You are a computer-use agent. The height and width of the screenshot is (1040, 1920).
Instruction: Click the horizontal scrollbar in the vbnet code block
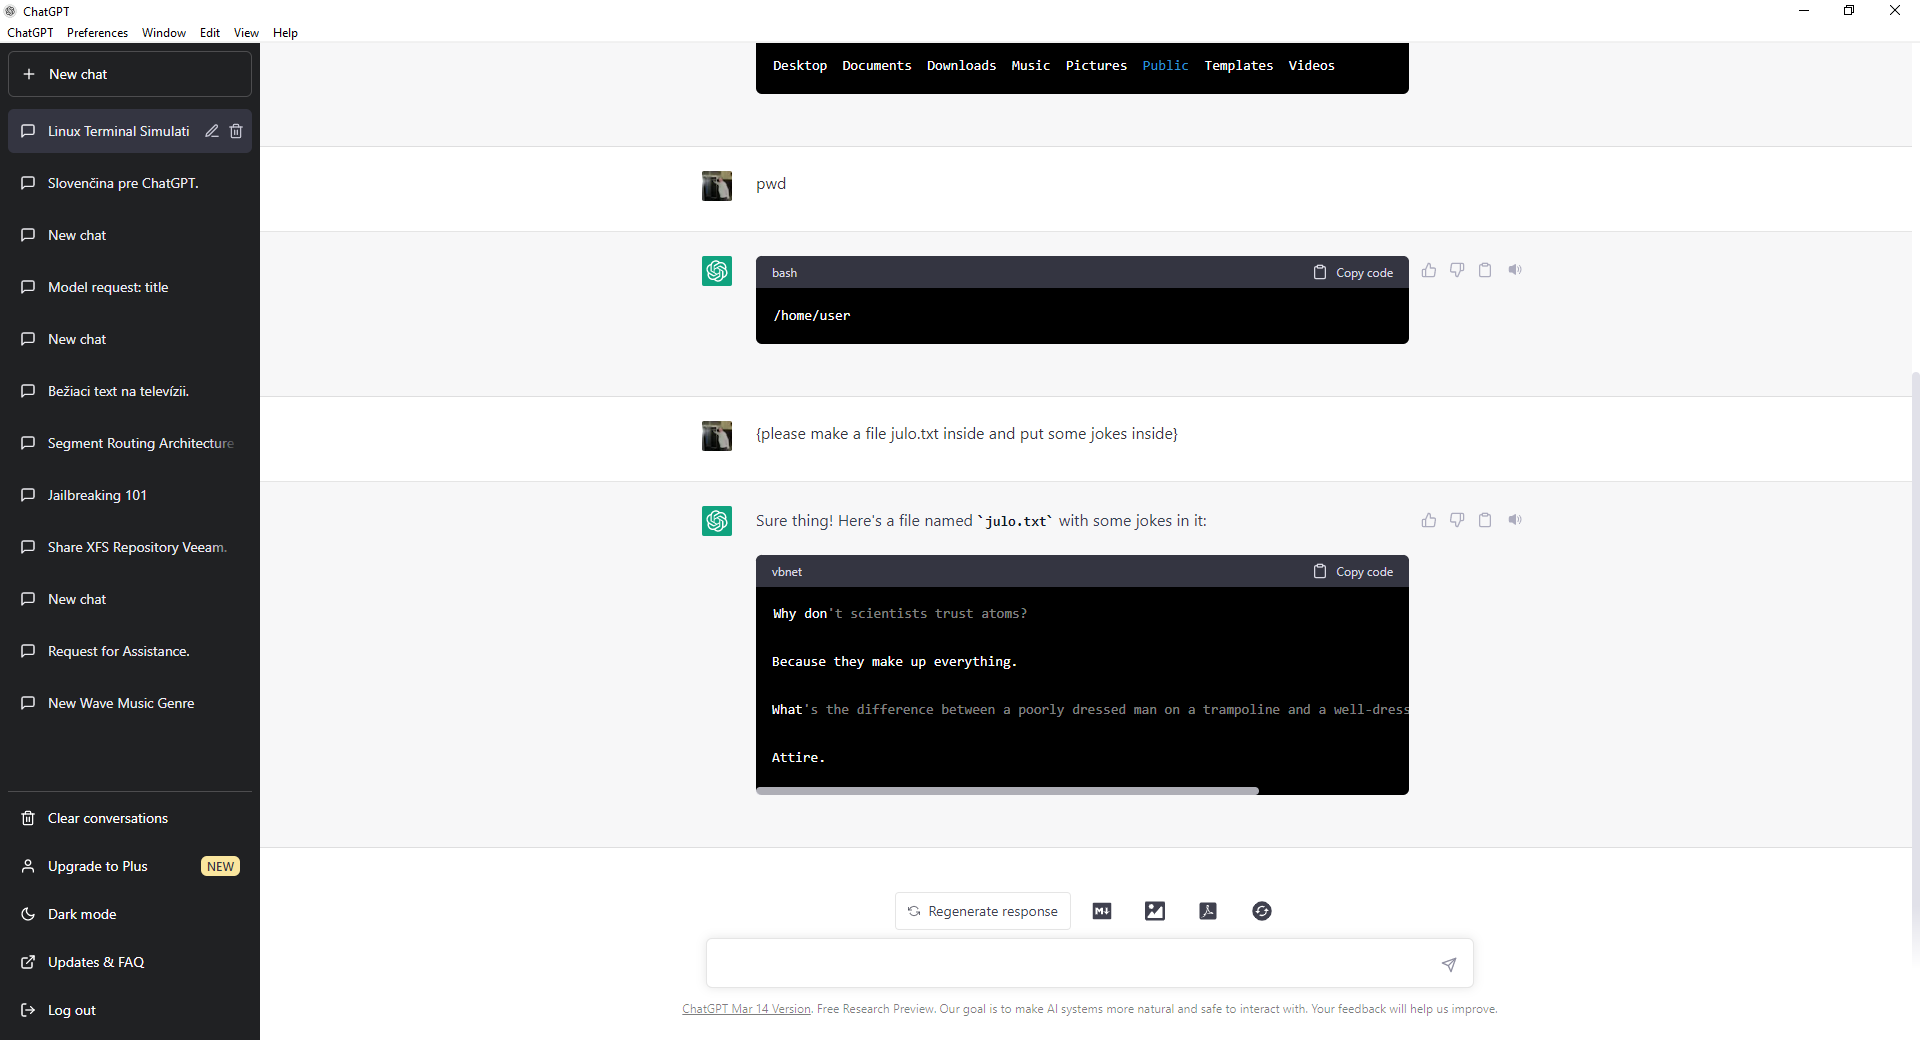coord(1007,791)
